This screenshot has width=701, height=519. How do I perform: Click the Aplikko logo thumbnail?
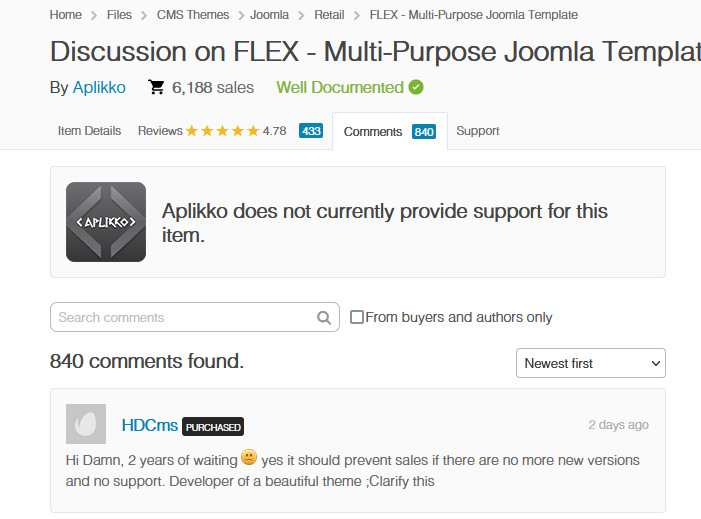[106, 222]
